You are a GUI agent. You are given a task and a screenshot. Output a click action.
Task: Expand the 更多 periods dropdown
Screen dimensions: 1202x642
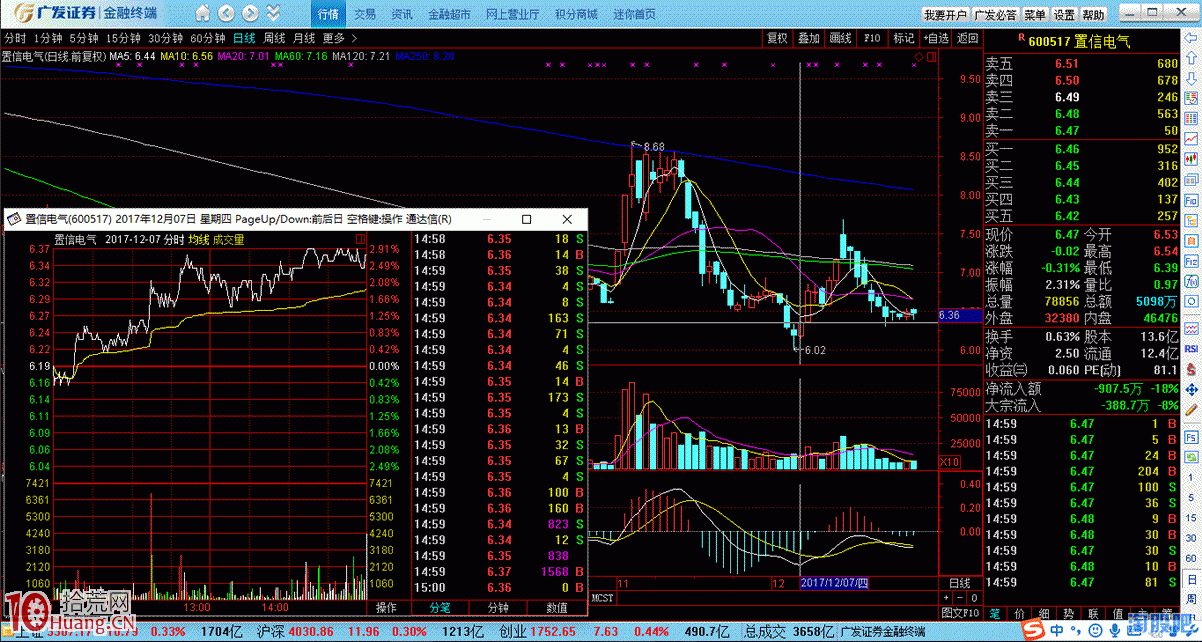(339, 38)
